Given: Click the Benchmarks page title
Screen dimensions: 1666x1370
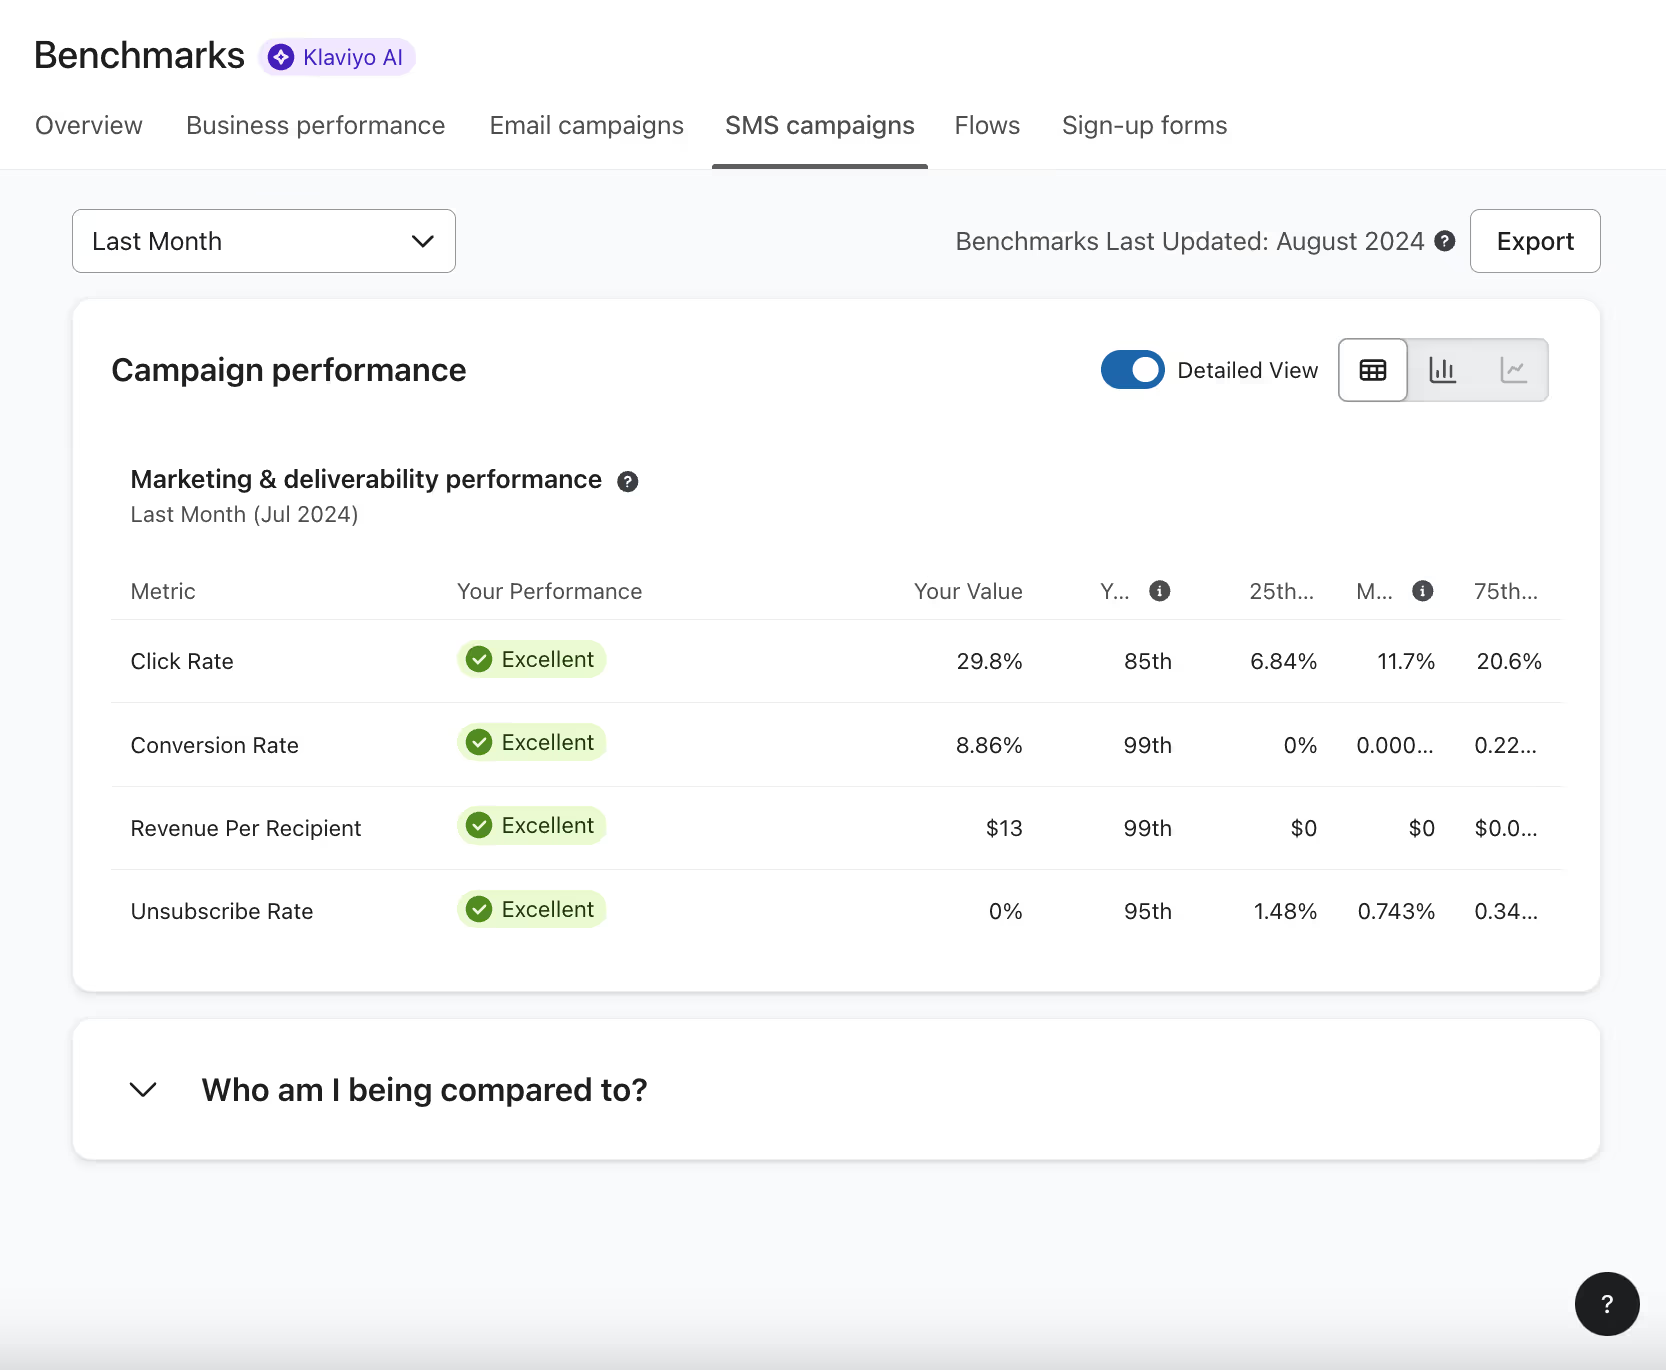Looking at the screenshot, I should [139, 55].
